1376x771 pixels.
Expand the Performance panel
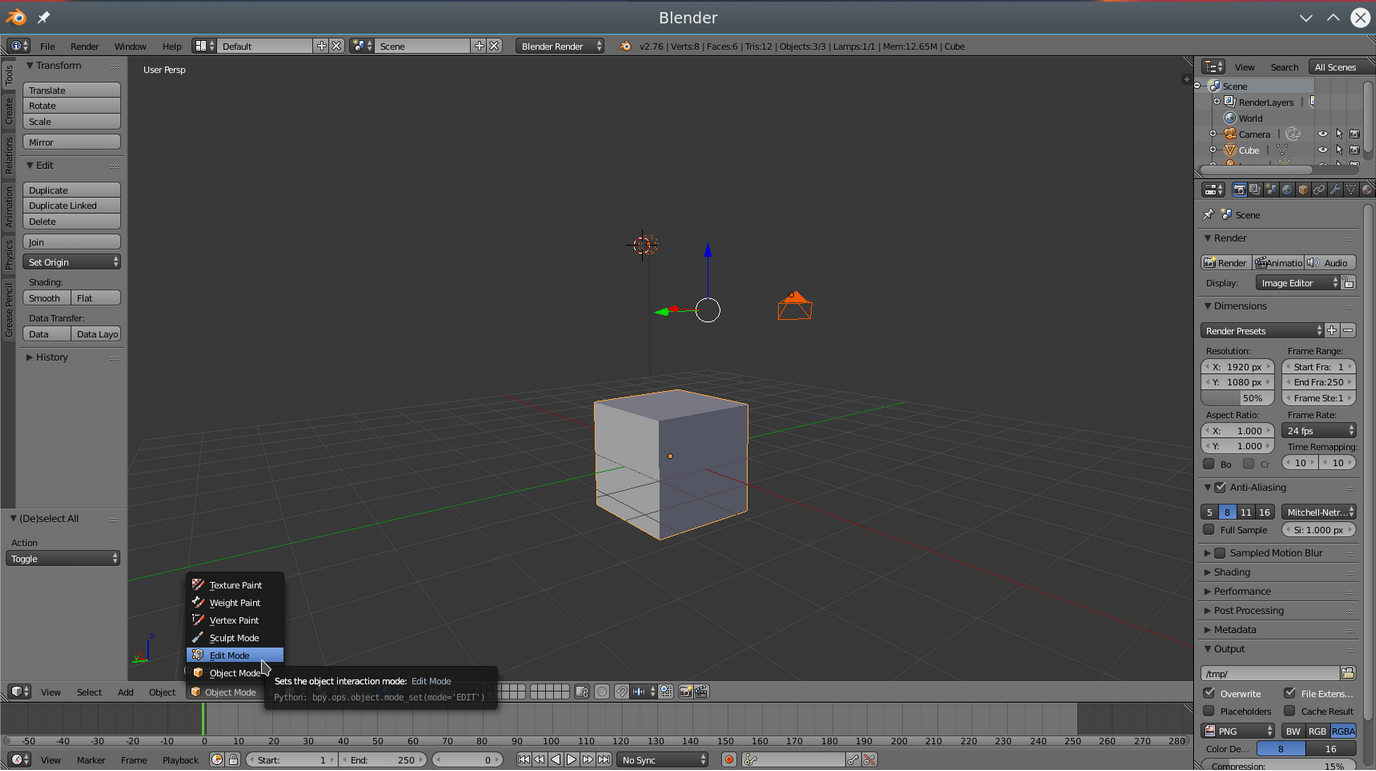coord(1242,592)
